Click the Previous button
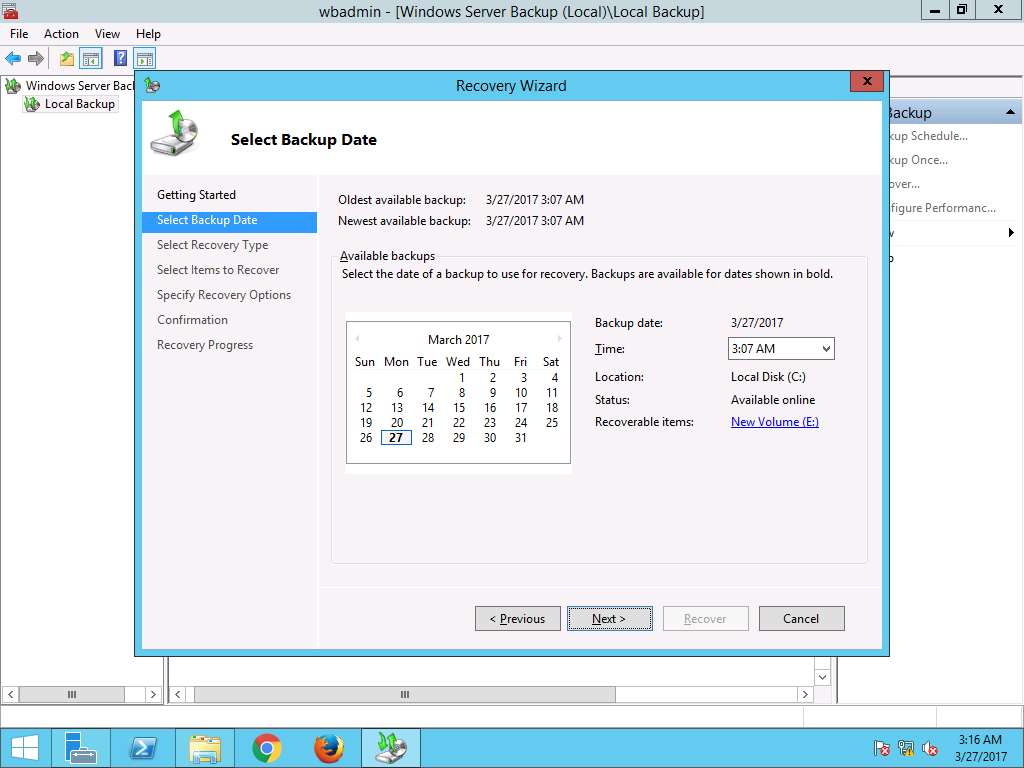The image size is (1024, 768). tap(517, 618)
